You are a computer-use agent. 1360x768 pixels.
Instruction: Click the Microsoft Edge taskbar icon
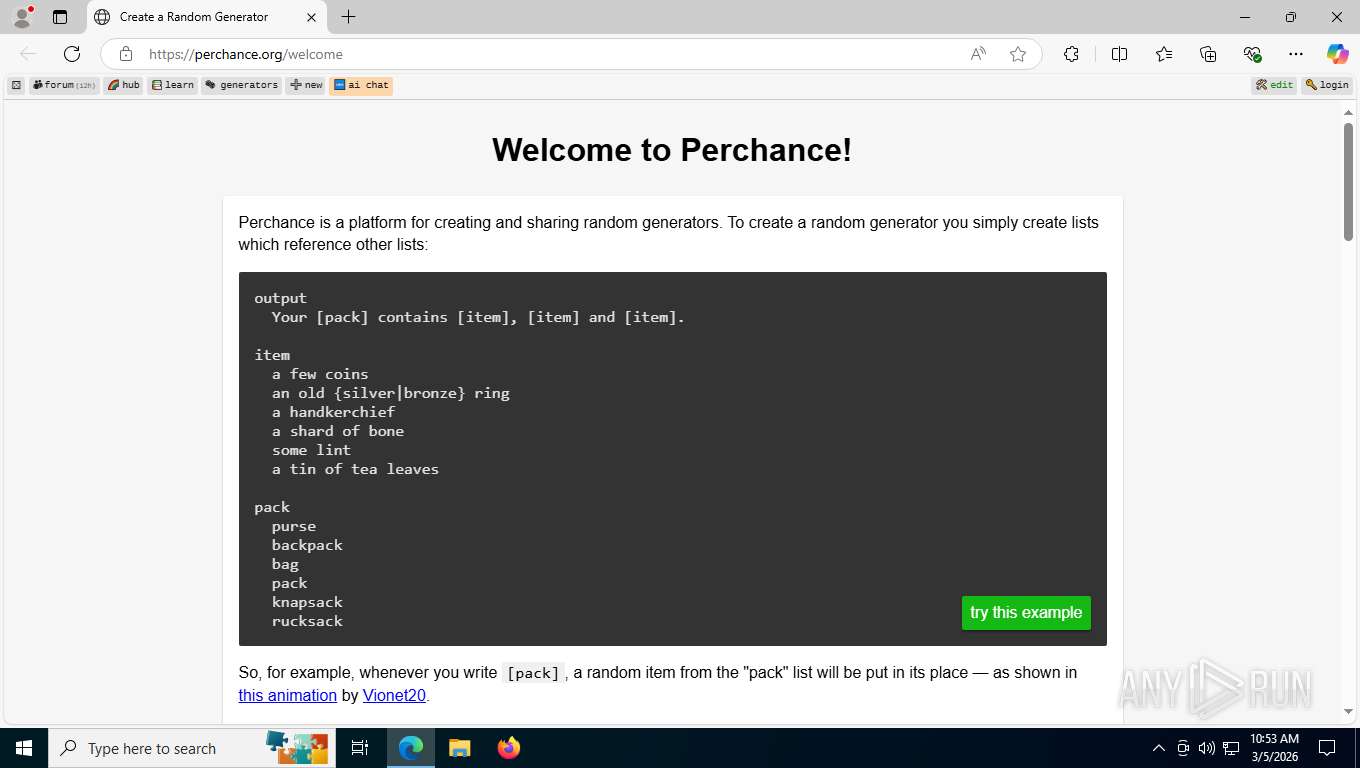point(411,748)
